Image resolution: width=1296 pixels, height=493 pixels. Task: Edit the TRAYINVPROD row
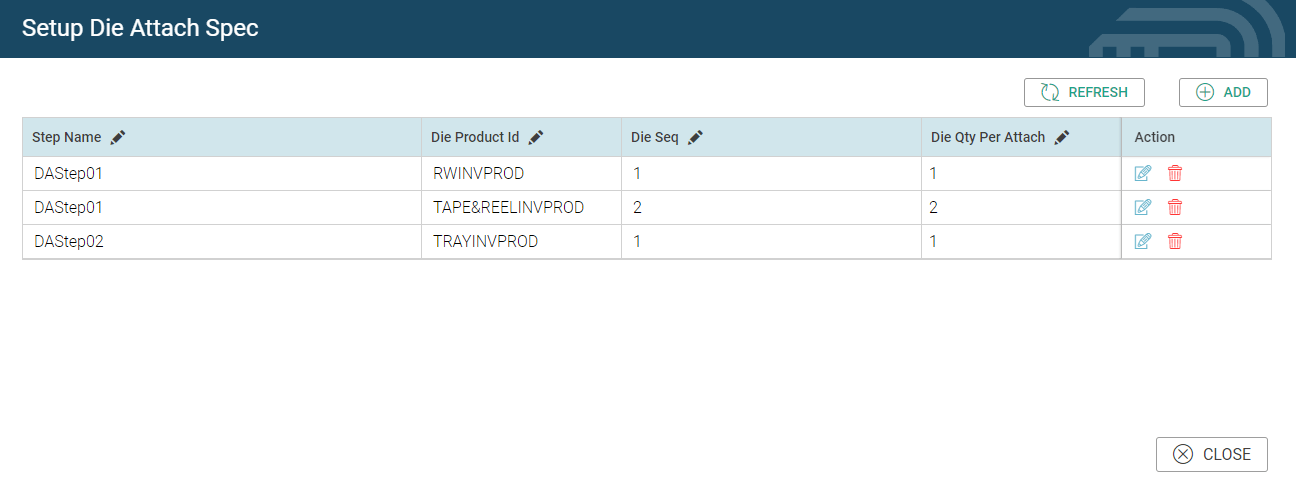[1143, 241]
